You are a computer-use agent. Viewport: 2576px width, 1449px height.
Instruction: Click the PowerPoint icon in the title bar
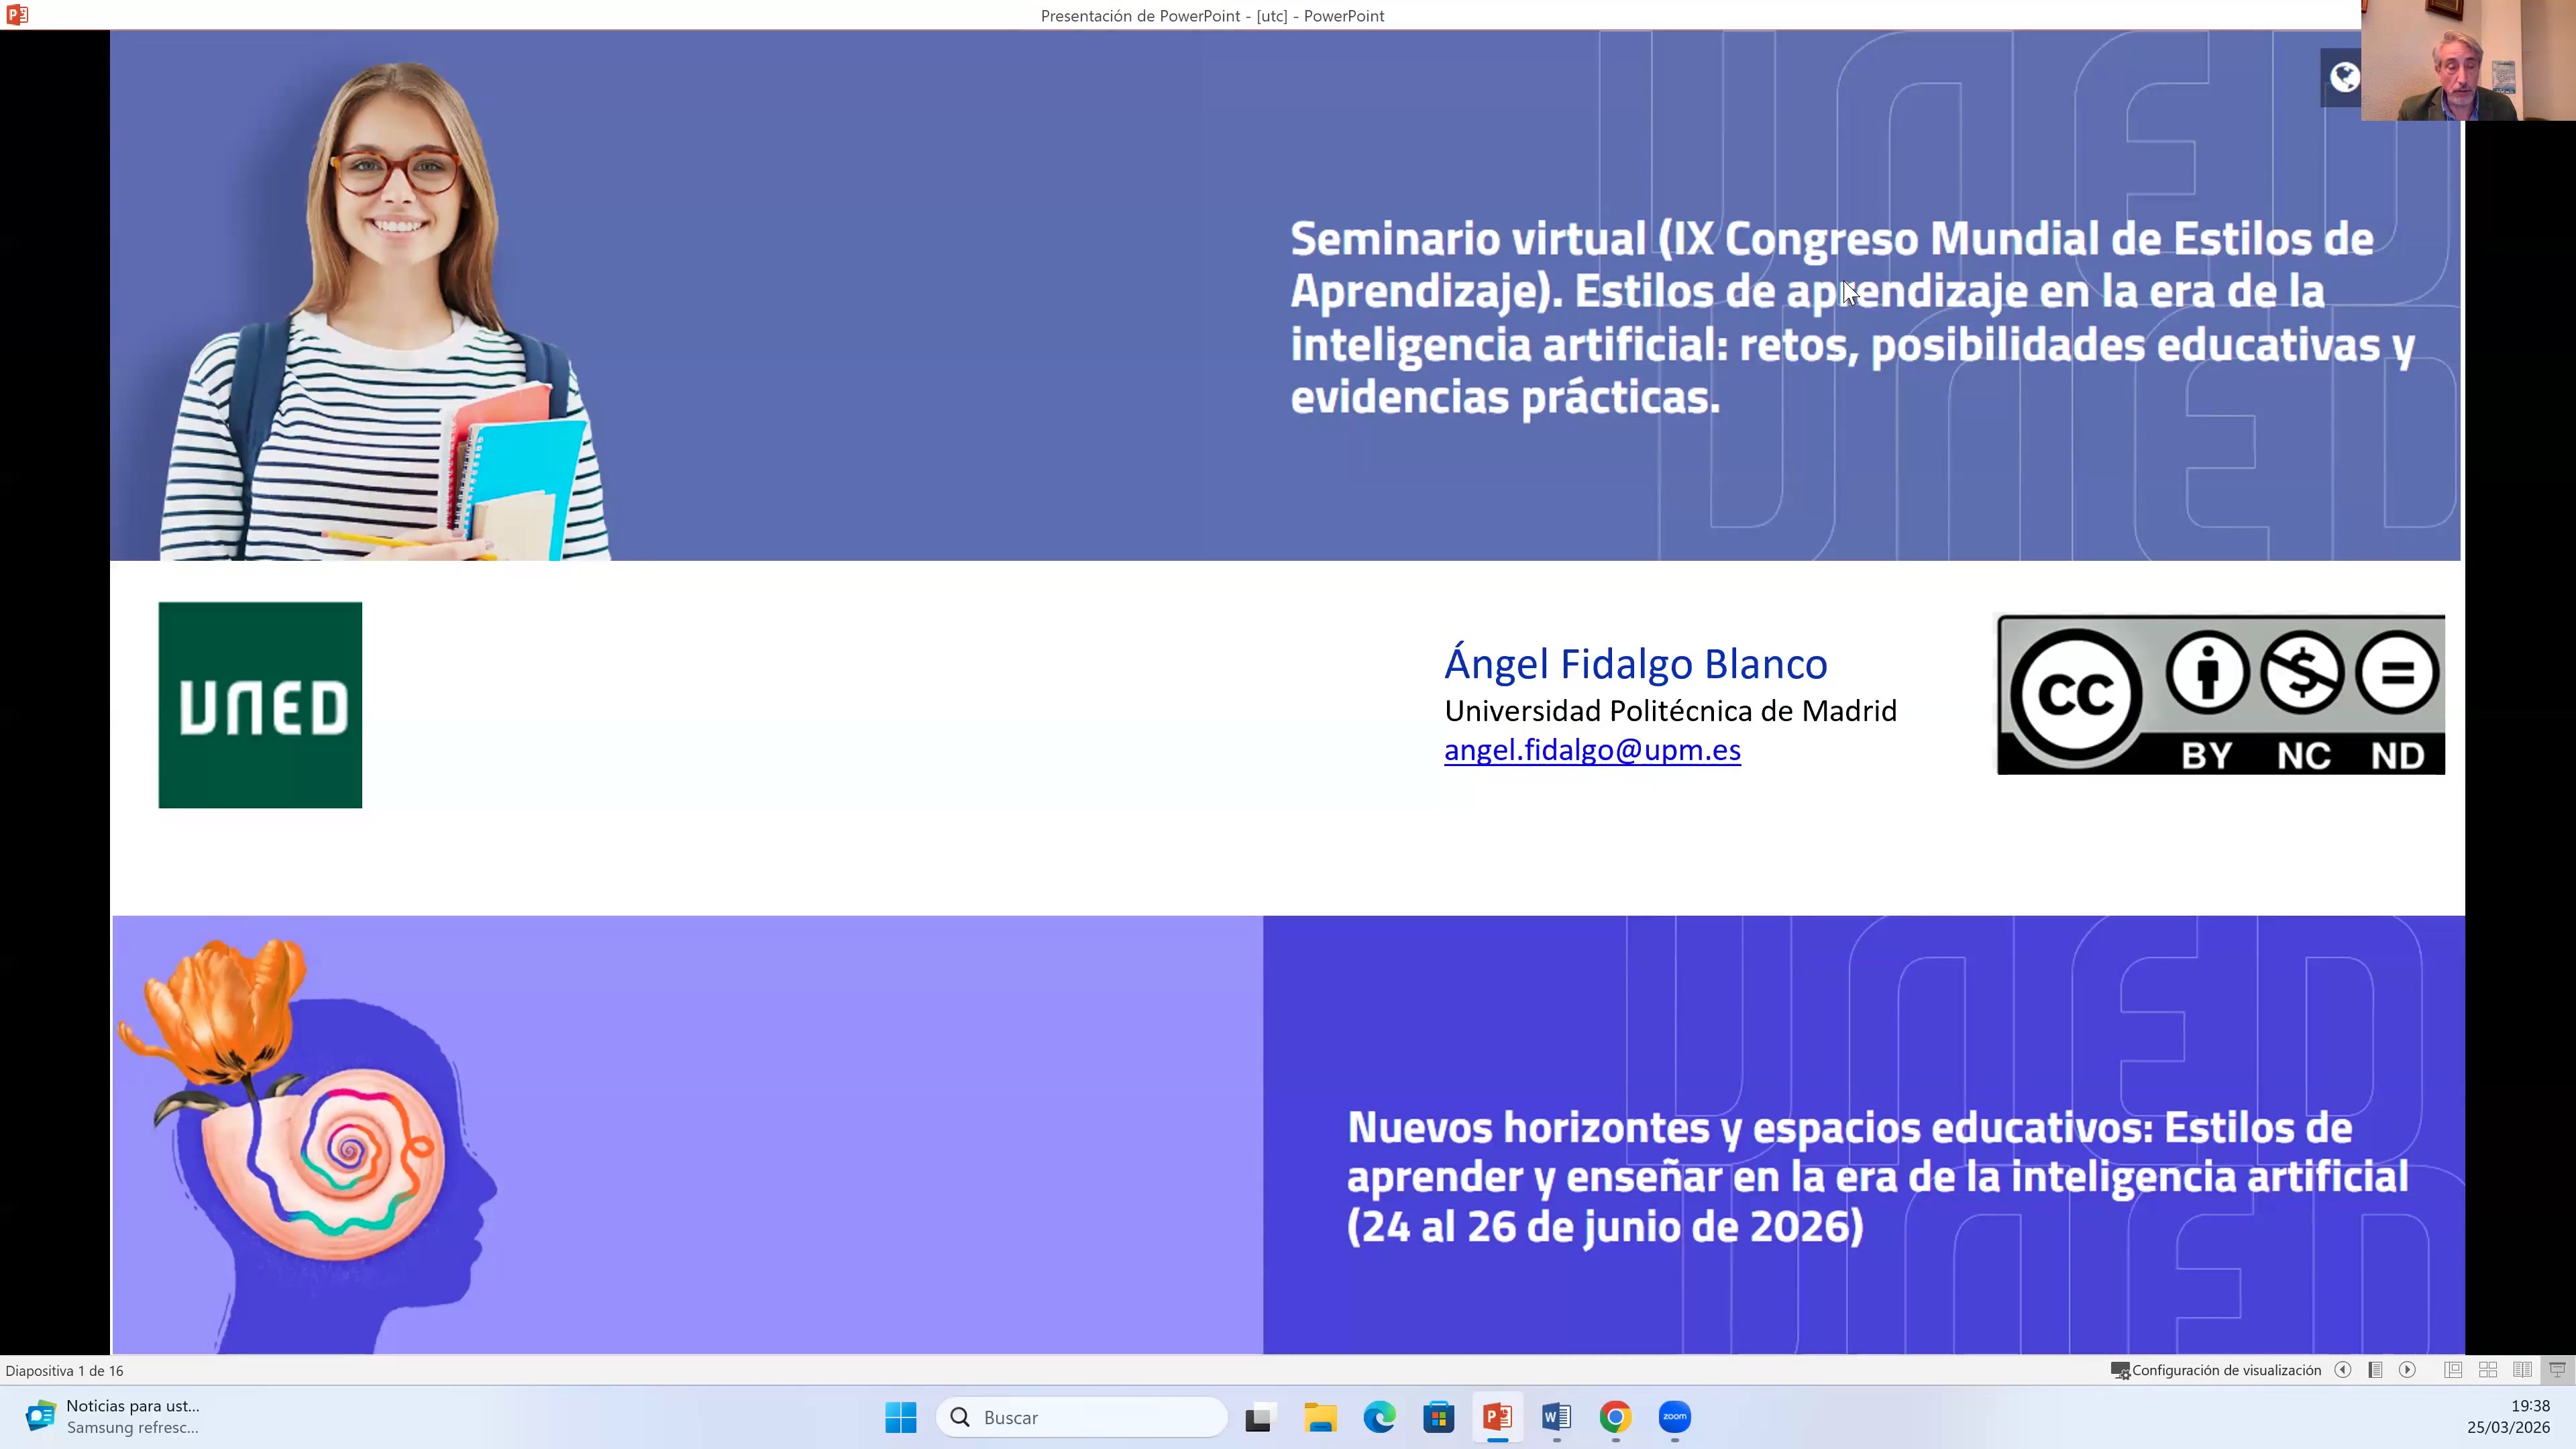16,15
